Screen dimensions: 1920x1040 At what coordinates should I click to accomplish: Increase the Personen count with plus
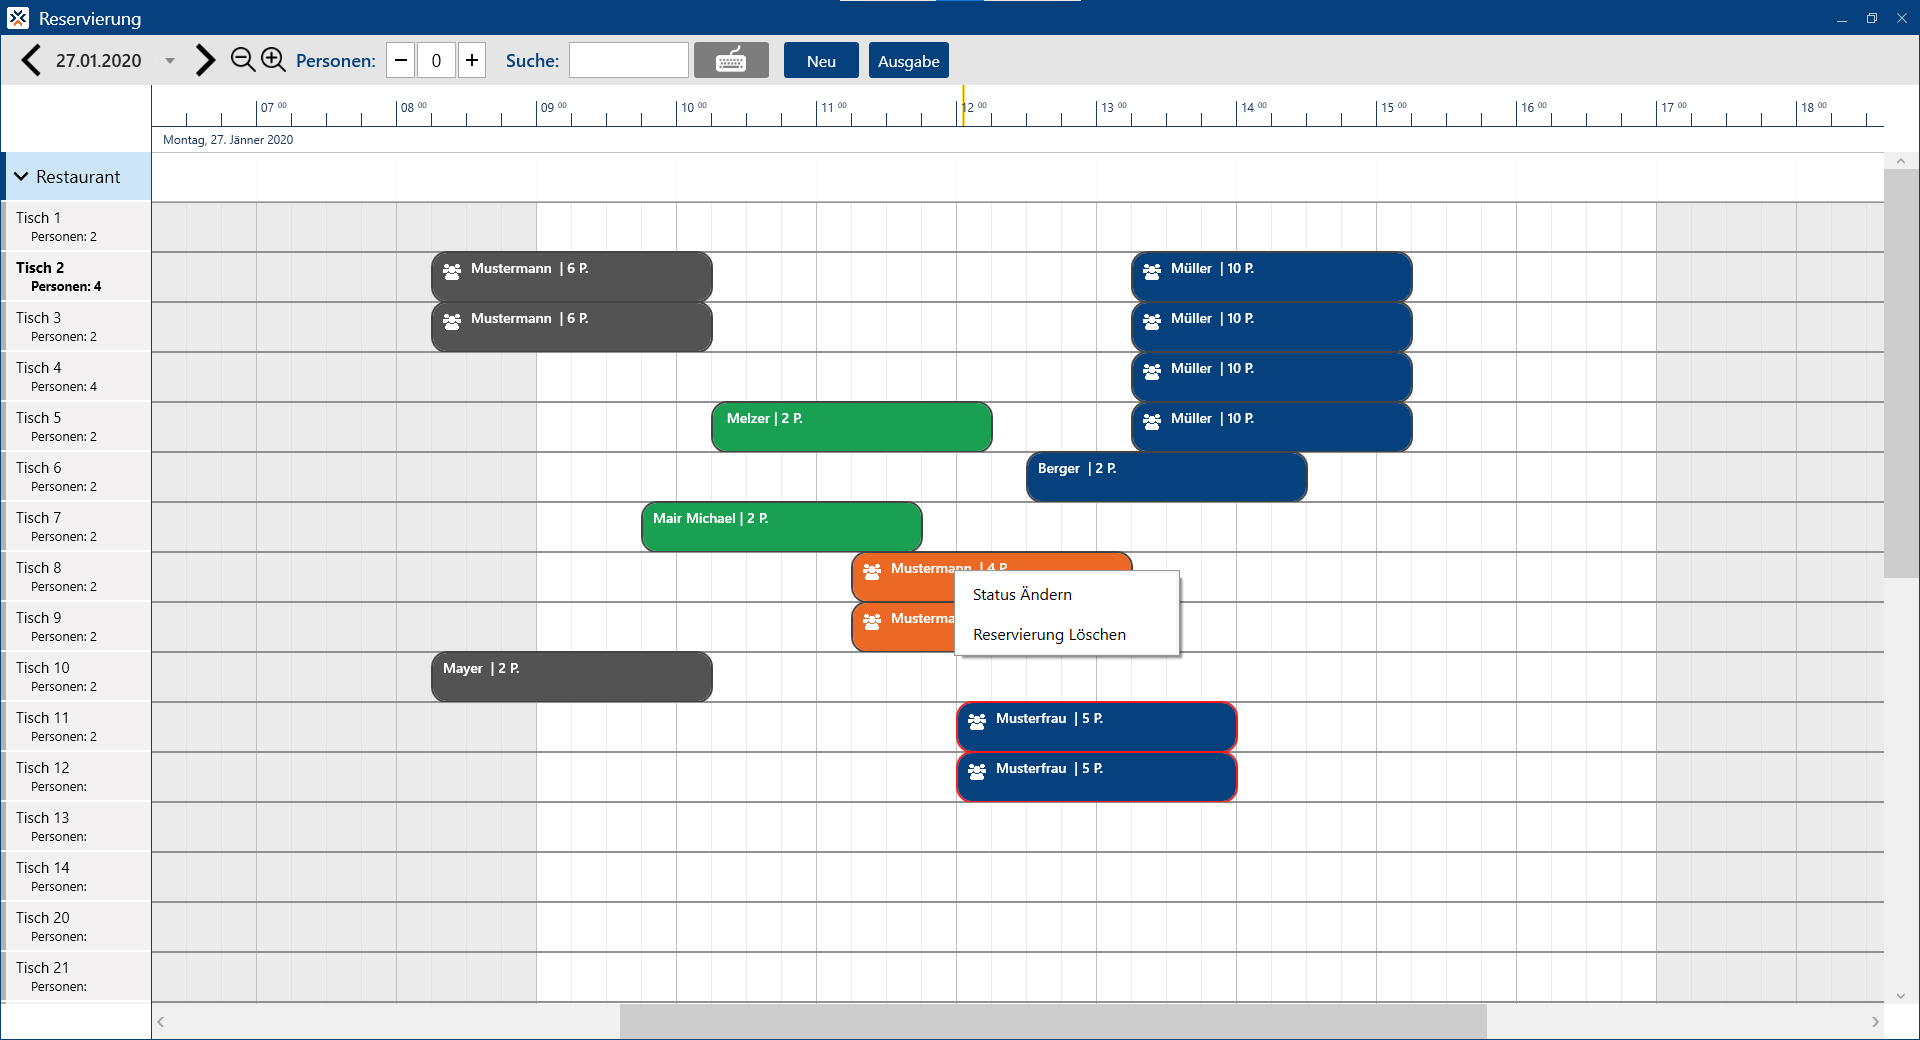coord(472,60)
